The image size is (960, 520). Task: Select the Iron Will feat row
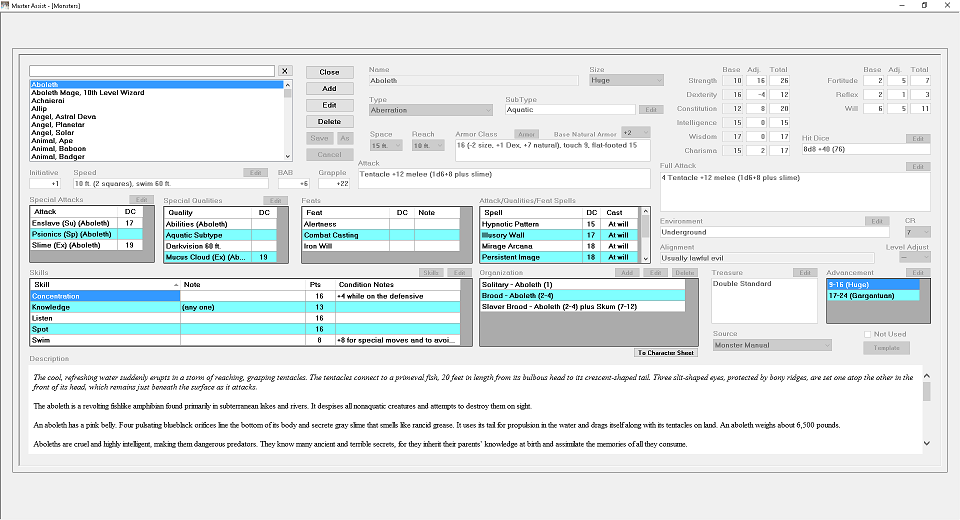point(381,246)
